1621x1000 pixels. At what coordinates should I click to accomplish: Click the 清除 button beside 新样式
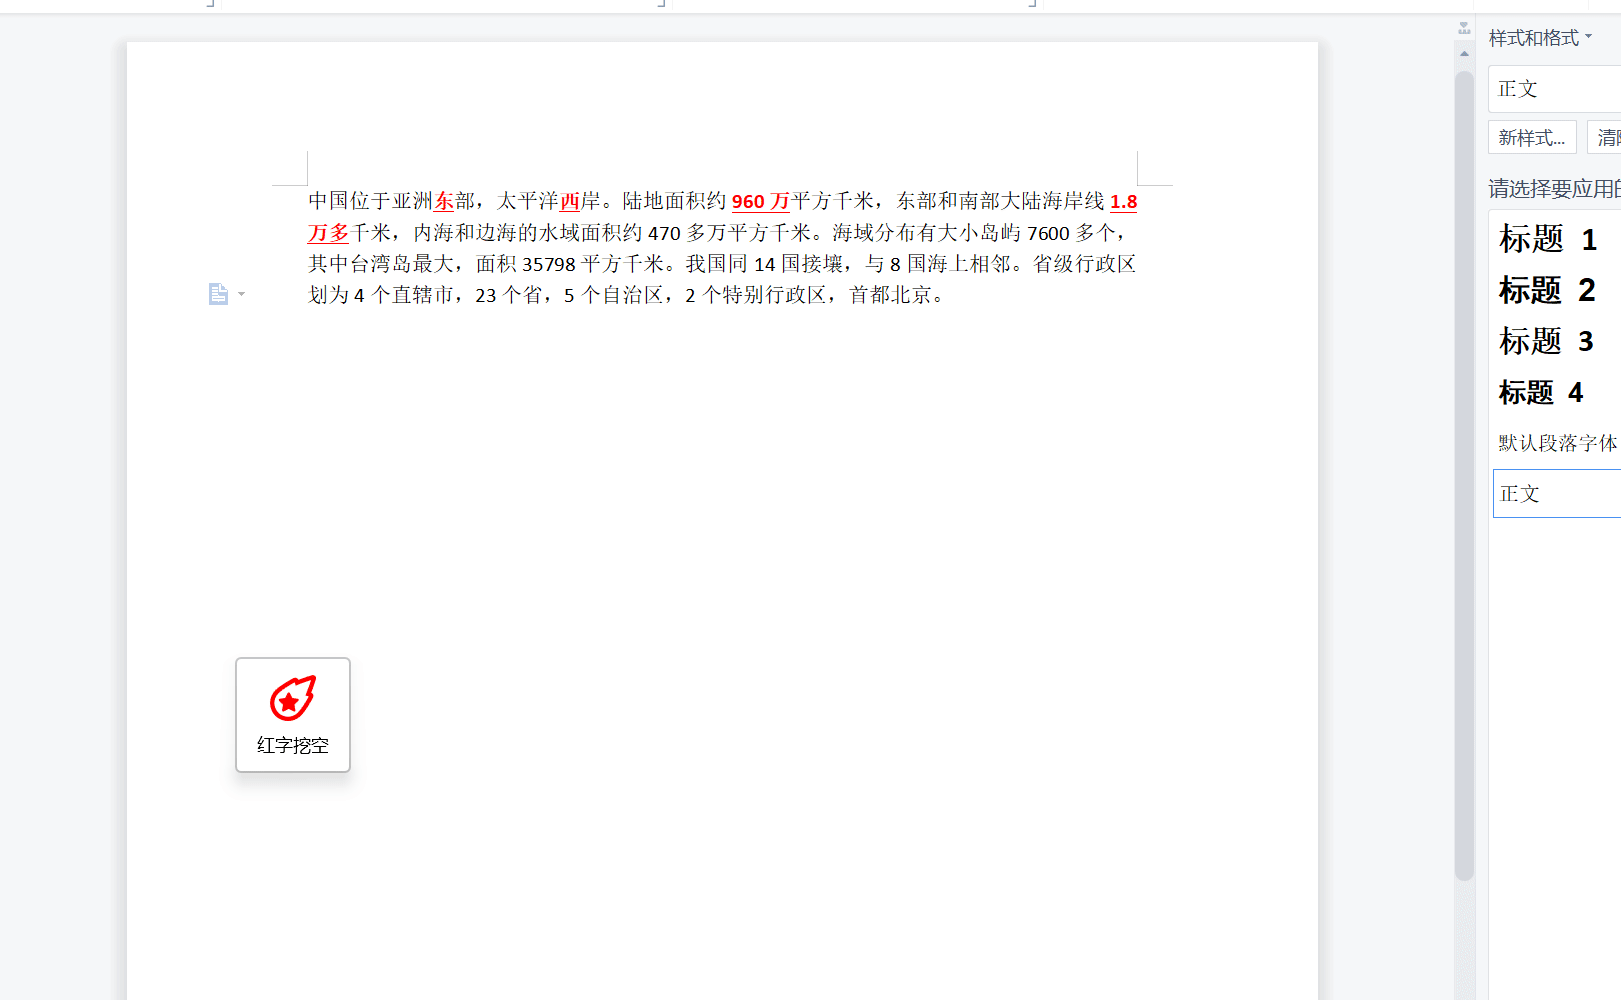point(1606,138)
